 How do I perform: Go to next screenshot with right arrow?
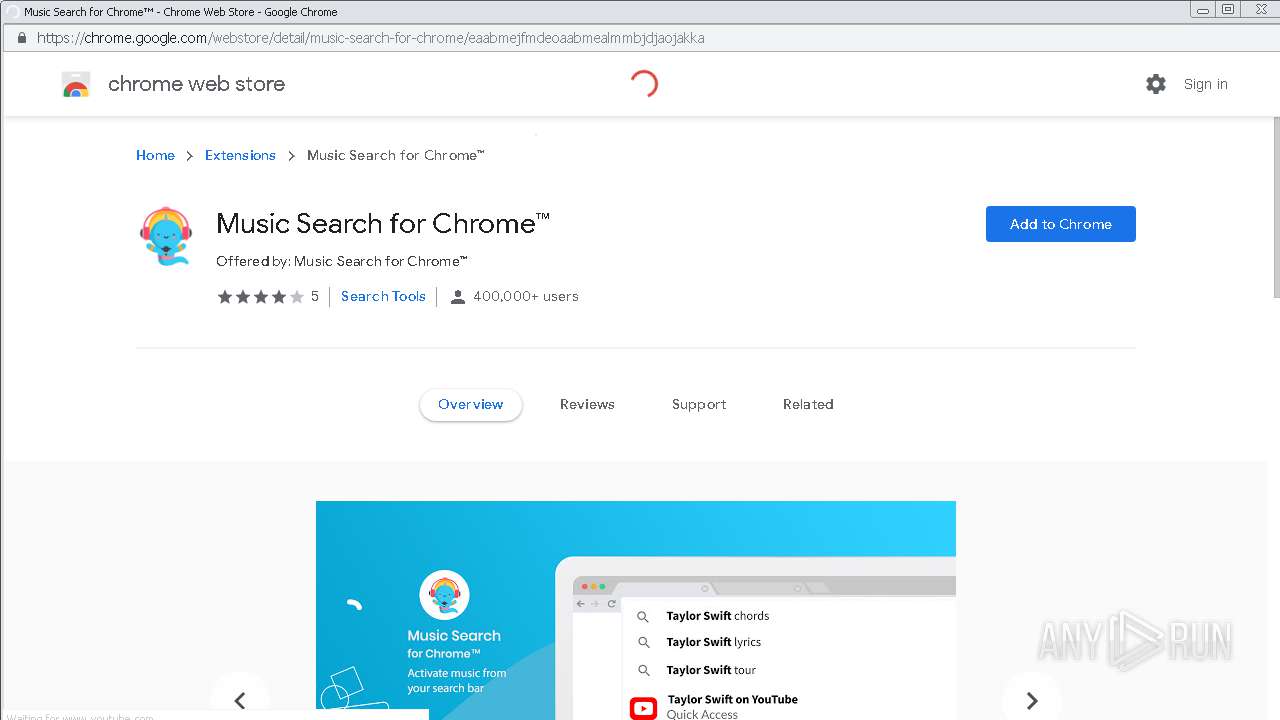1032,700
